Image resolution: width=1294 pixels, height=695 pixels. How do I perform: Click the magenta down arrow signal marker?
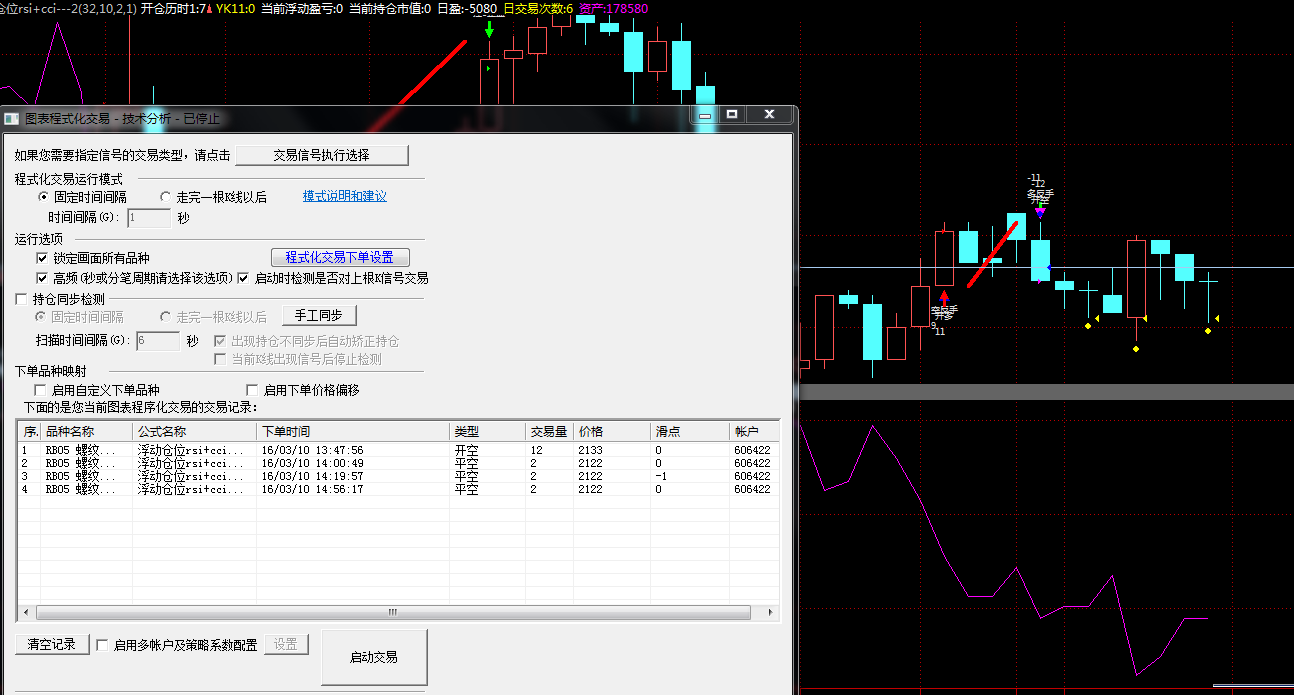[x=1040, y=210]
